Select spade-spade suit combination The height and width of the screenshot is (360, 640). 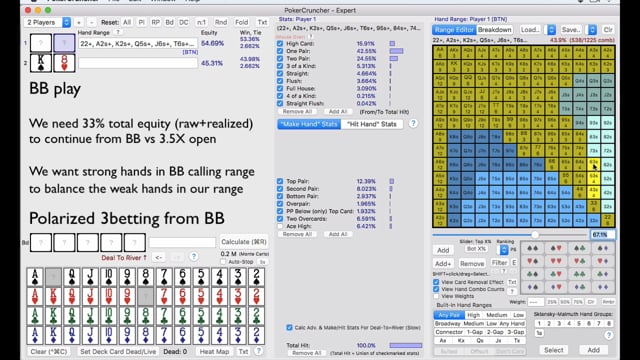[532, 248]
